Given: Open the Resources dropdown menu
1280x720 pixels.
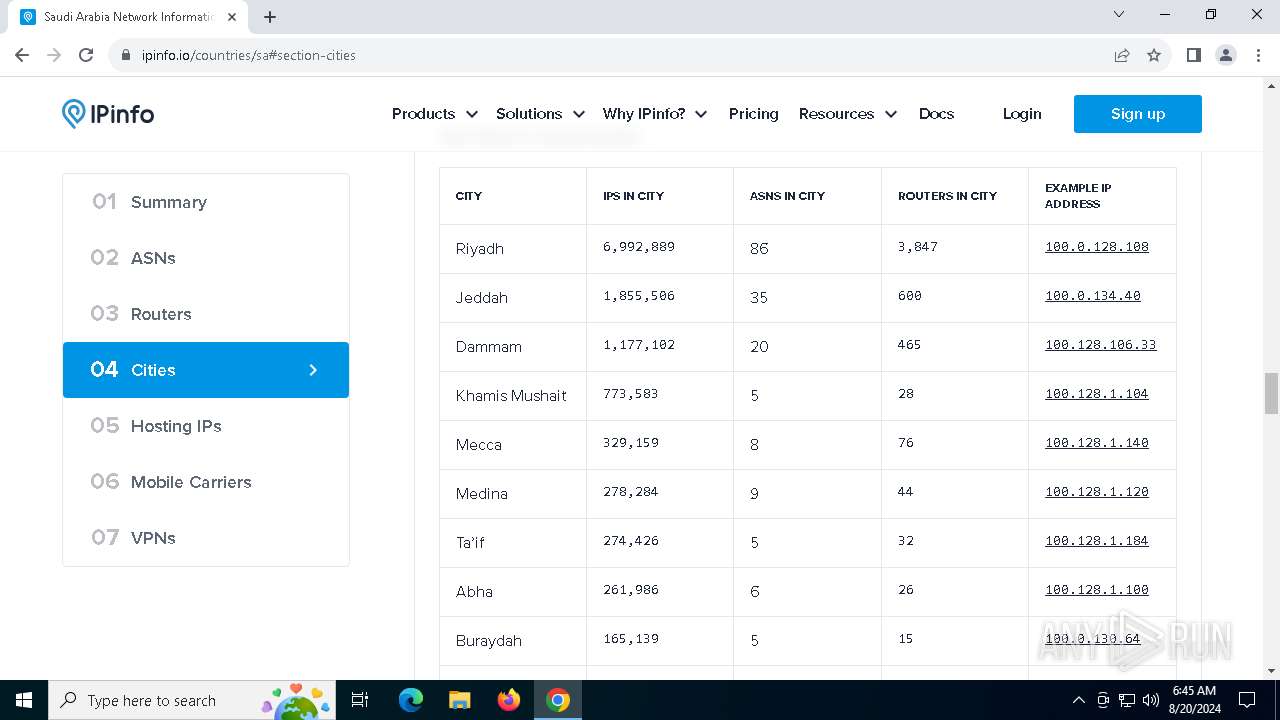Looking at the screenshot, I should [847, 114].
